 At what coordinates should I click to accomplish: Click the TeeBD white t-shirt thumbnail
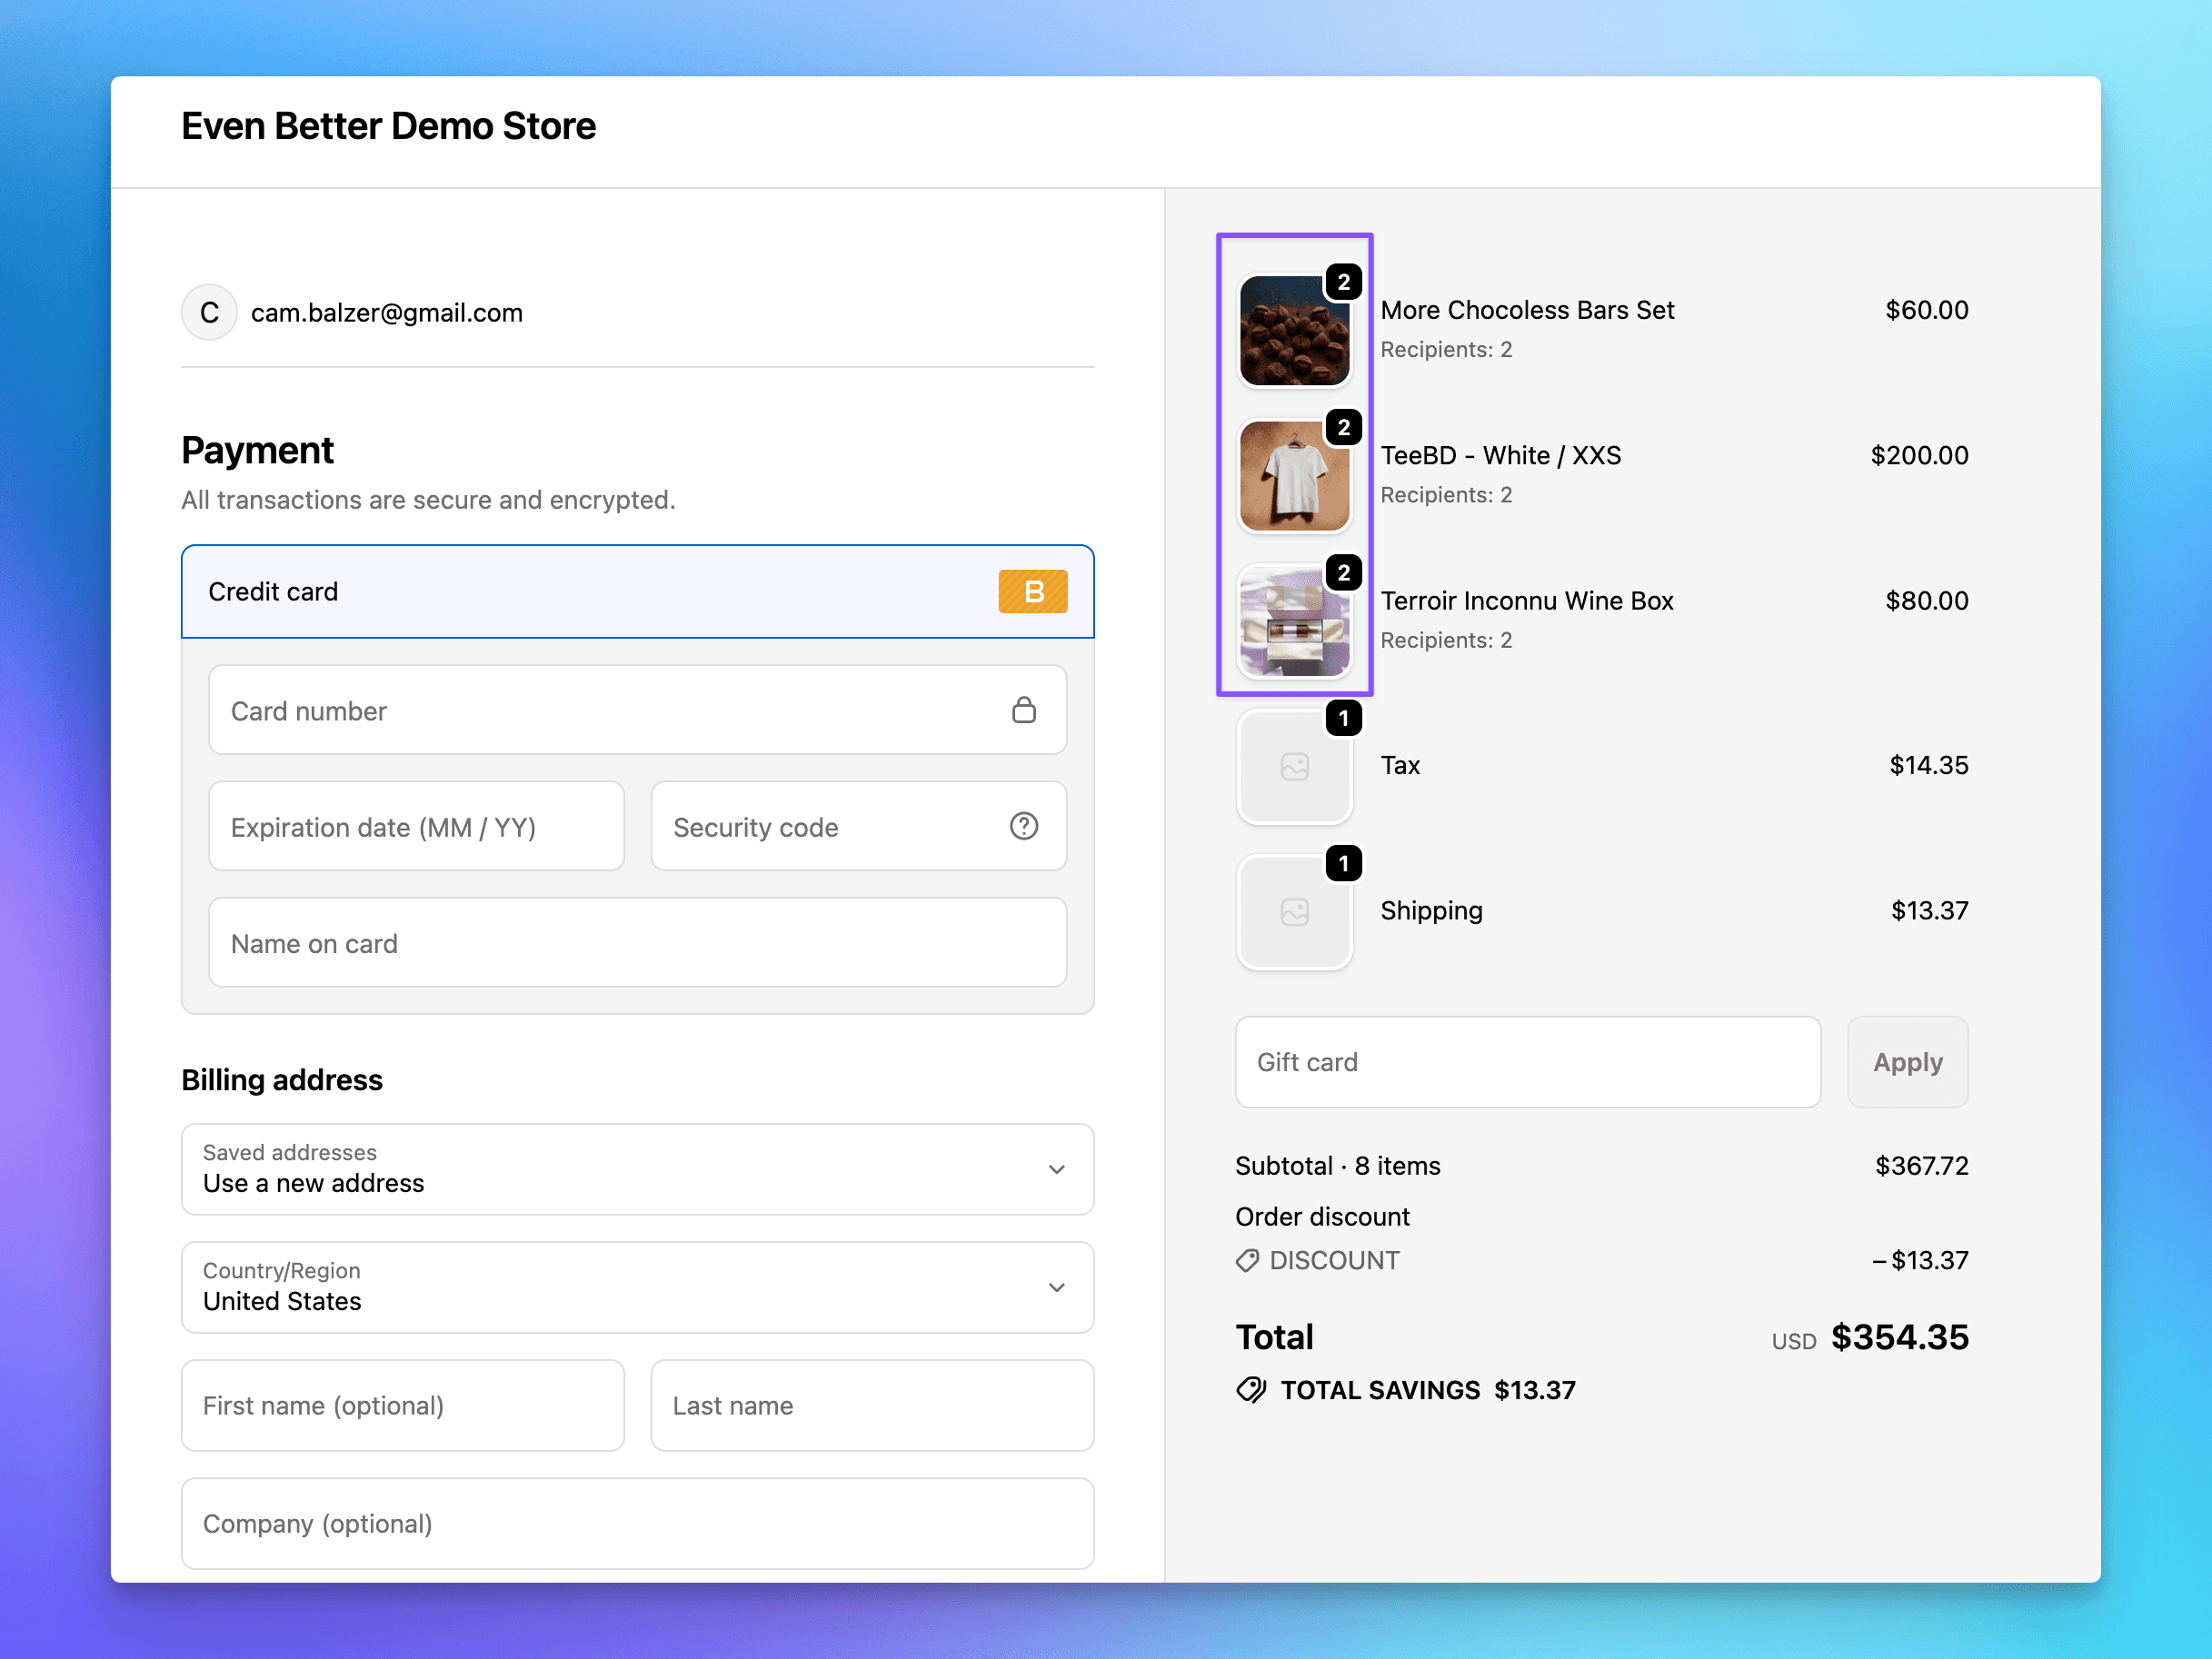point(1294,476)
